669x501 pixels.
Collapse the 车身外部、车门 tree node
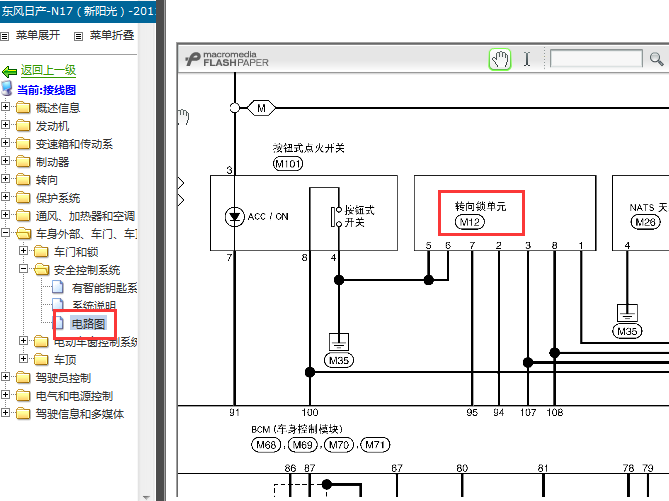click(5, 233)
